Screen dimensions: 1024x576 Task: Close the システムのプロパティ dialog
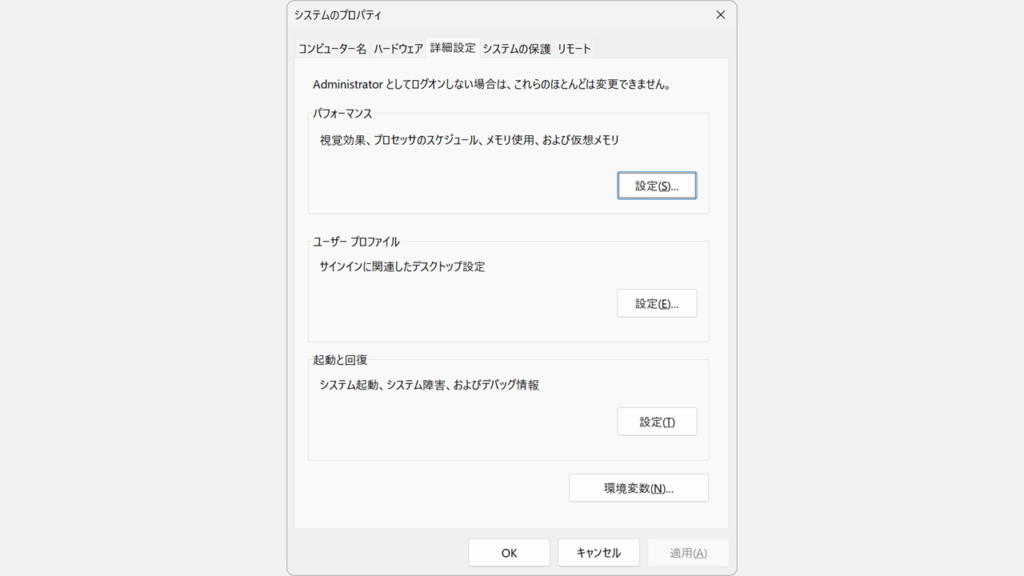(x=720, y=14)
